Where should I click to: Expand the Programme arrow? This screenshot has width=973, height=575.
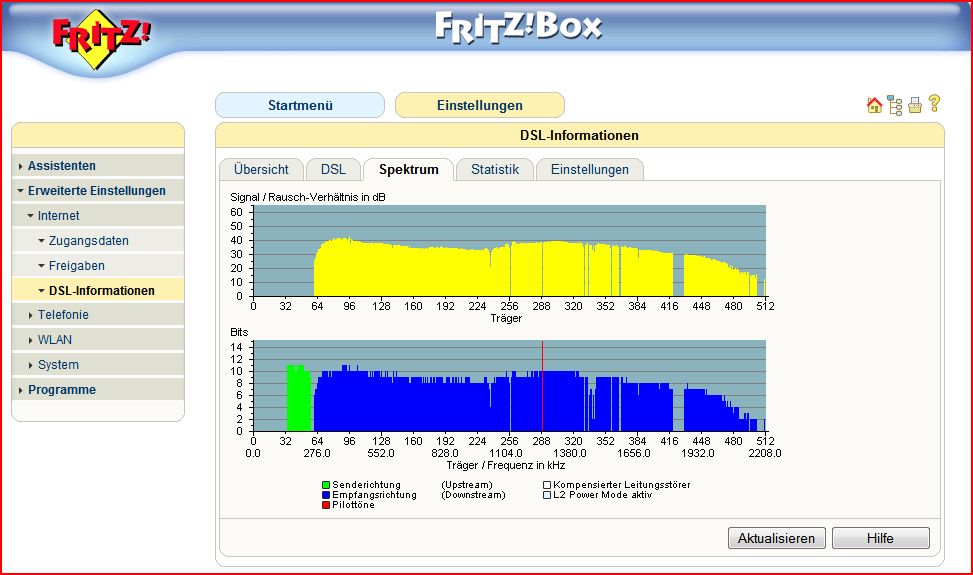click(x=20, y=390)
